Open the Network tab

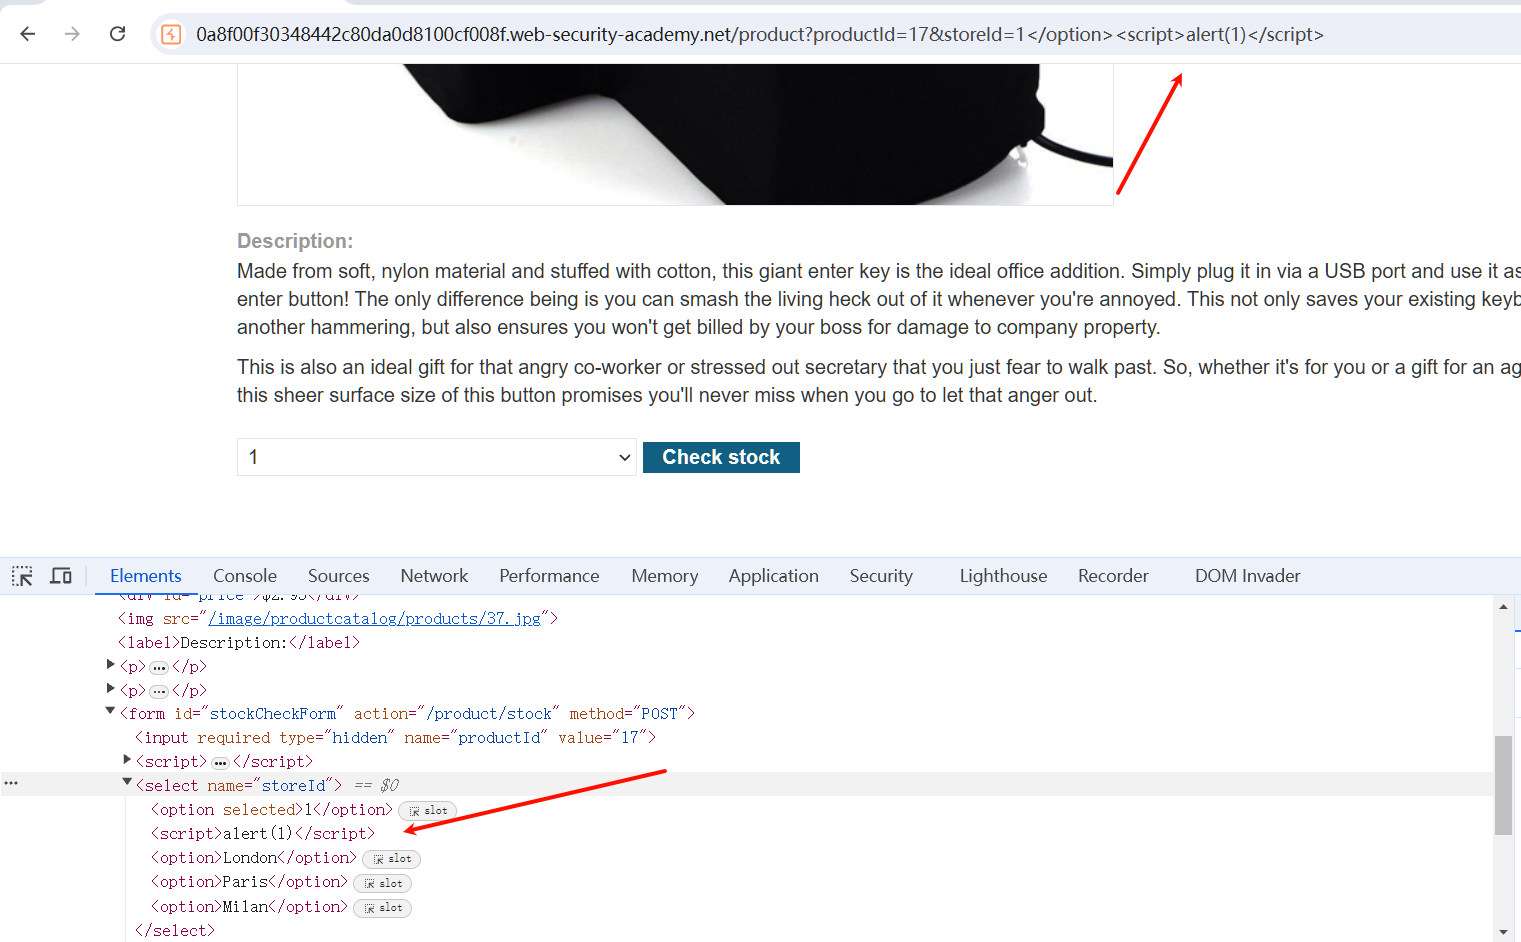tap(434, 576)
